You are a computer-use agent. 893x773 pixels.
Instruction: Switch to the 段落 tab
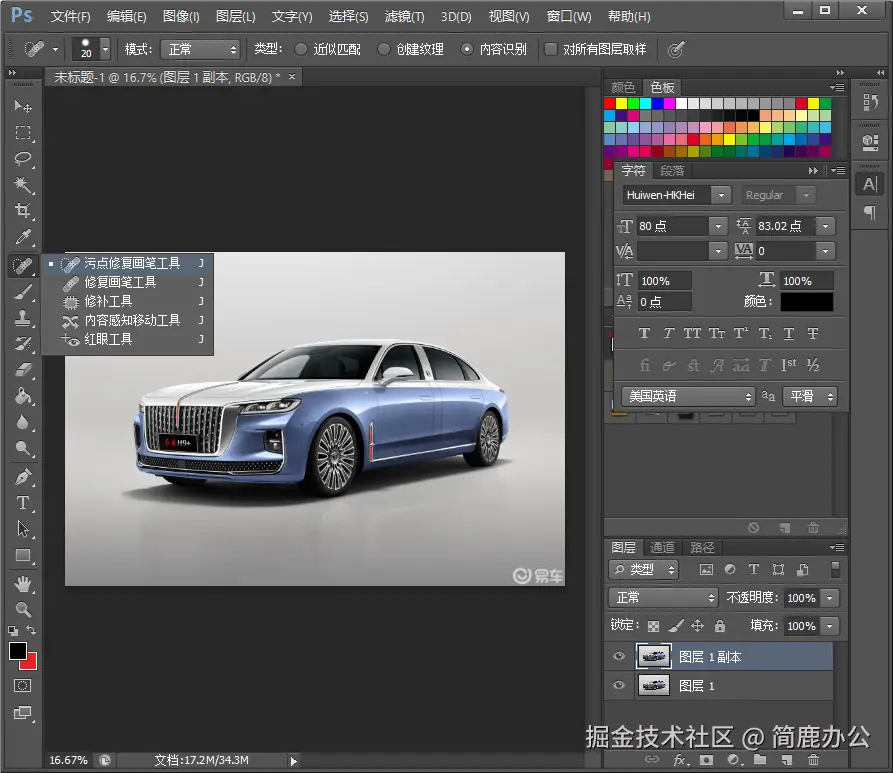click(672, 171)
